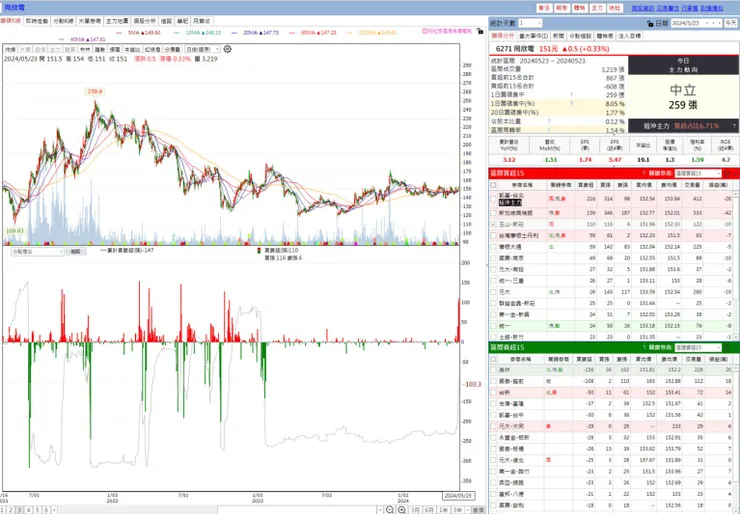This screenshot has width=740, height=514.
Task: Switch to 月營收 tab
Action: 202,21
